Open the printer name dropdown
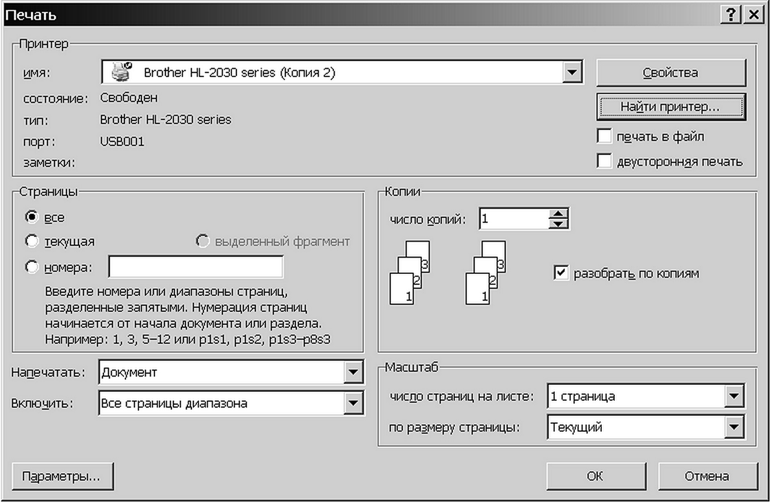 pos(572,72)
